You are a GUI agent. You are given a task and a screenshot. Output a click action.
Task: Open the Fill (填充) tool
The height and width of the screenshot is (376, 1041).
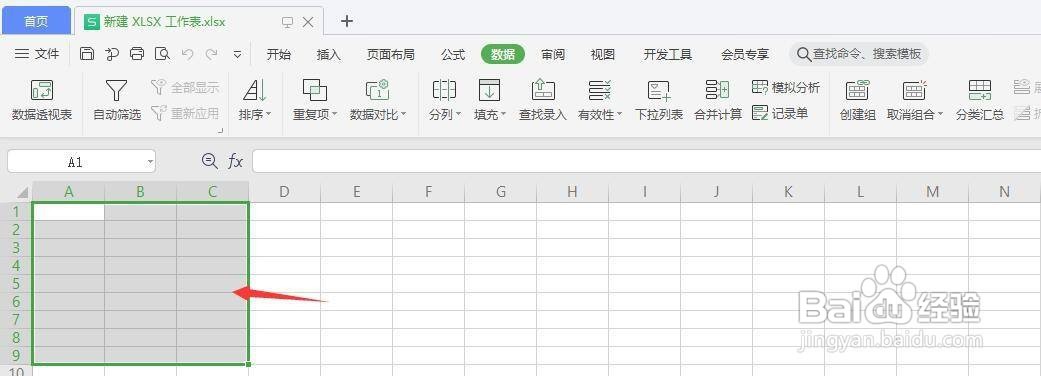[489, 100]
